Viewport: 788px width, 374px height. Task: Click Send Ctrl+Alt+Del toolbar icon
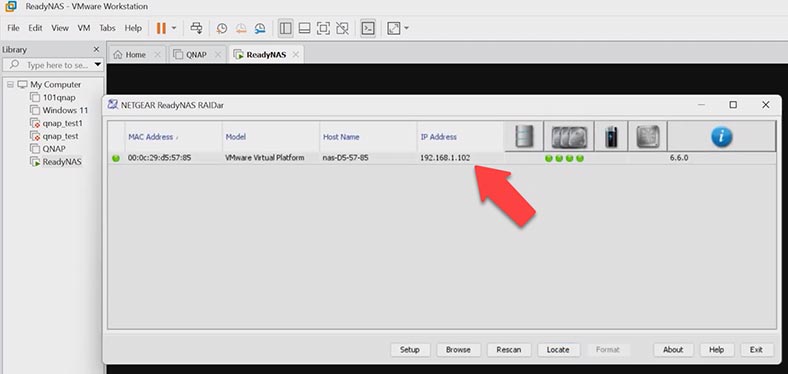pos(196,28)
